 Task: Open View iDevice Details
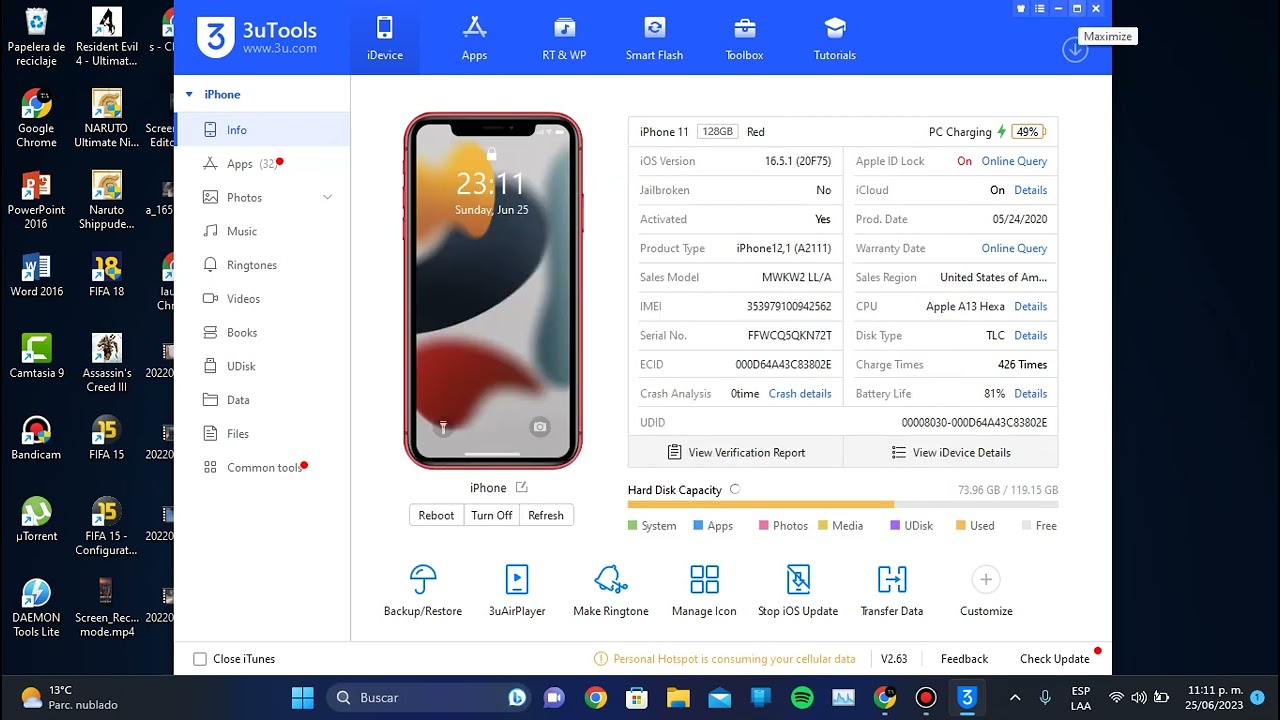coord(951,453)
